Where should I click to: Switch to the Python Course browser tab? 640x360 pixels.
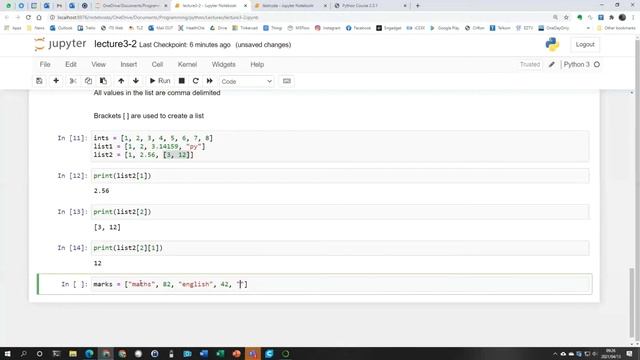[370, 6]
